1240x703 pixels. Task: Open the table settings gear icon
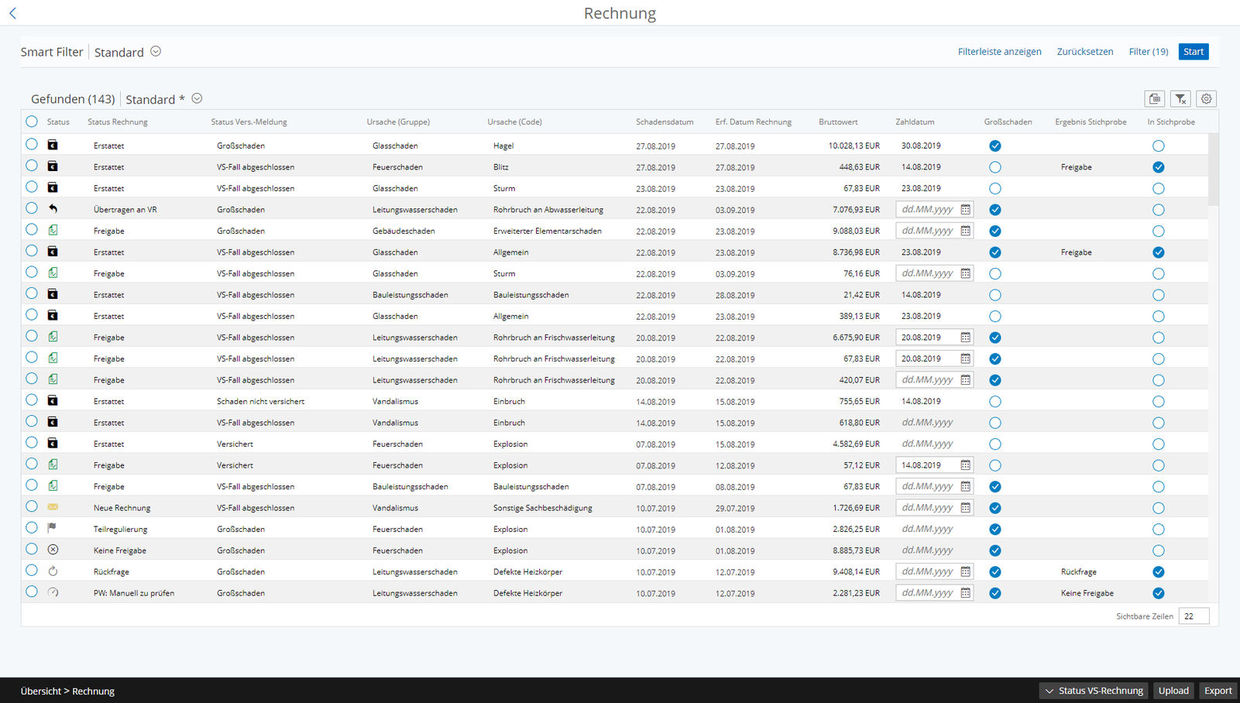pos(1206,98)
